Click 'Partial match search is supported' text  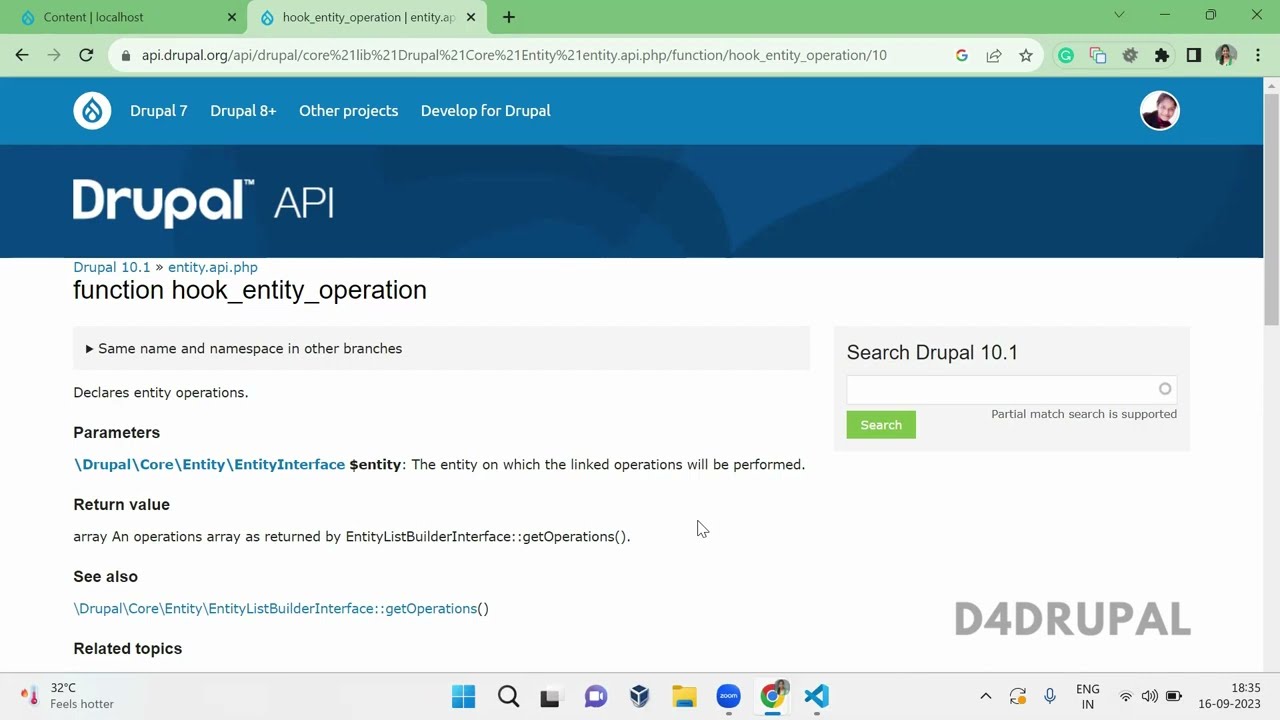point(1084,414)
